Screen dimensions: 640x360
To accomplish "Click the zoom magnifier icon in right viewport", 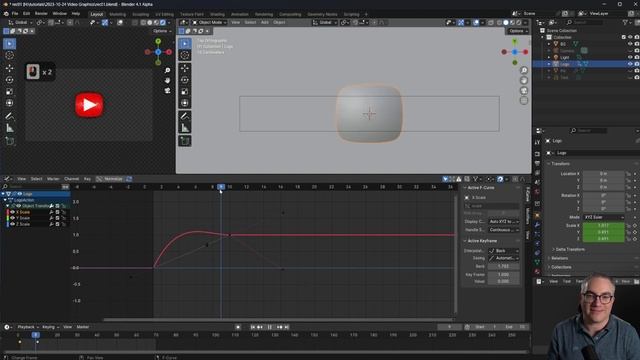I will (x=524, y=70).
